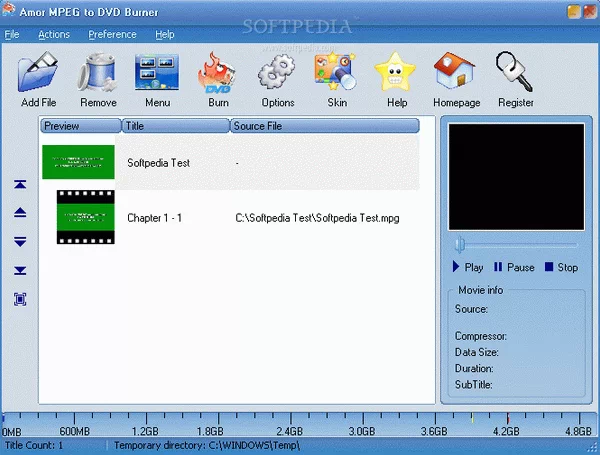Select the Softpedia Test title thumbnail
Image resolution: width=600 pixels, height=455 pixels.
pos(78,162)
